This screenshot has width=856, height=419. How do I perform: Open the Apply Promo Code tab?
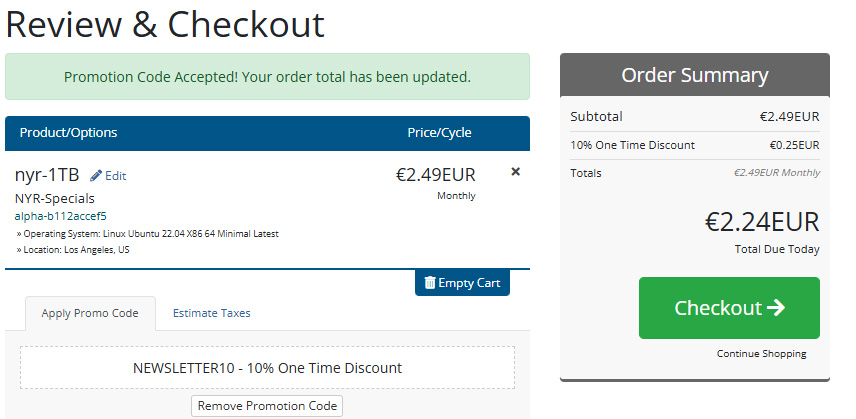pos(90,313)
